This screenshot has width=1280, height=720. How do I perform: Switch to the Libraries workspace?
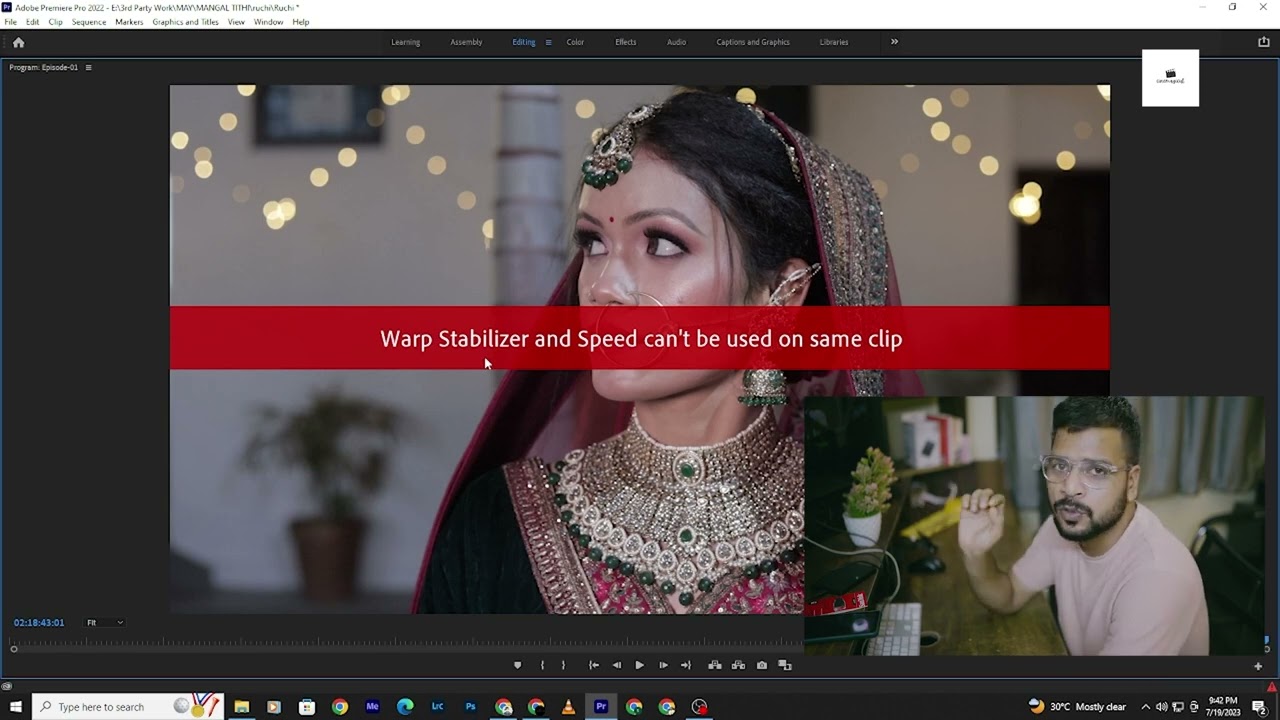(x=833, y=42)
